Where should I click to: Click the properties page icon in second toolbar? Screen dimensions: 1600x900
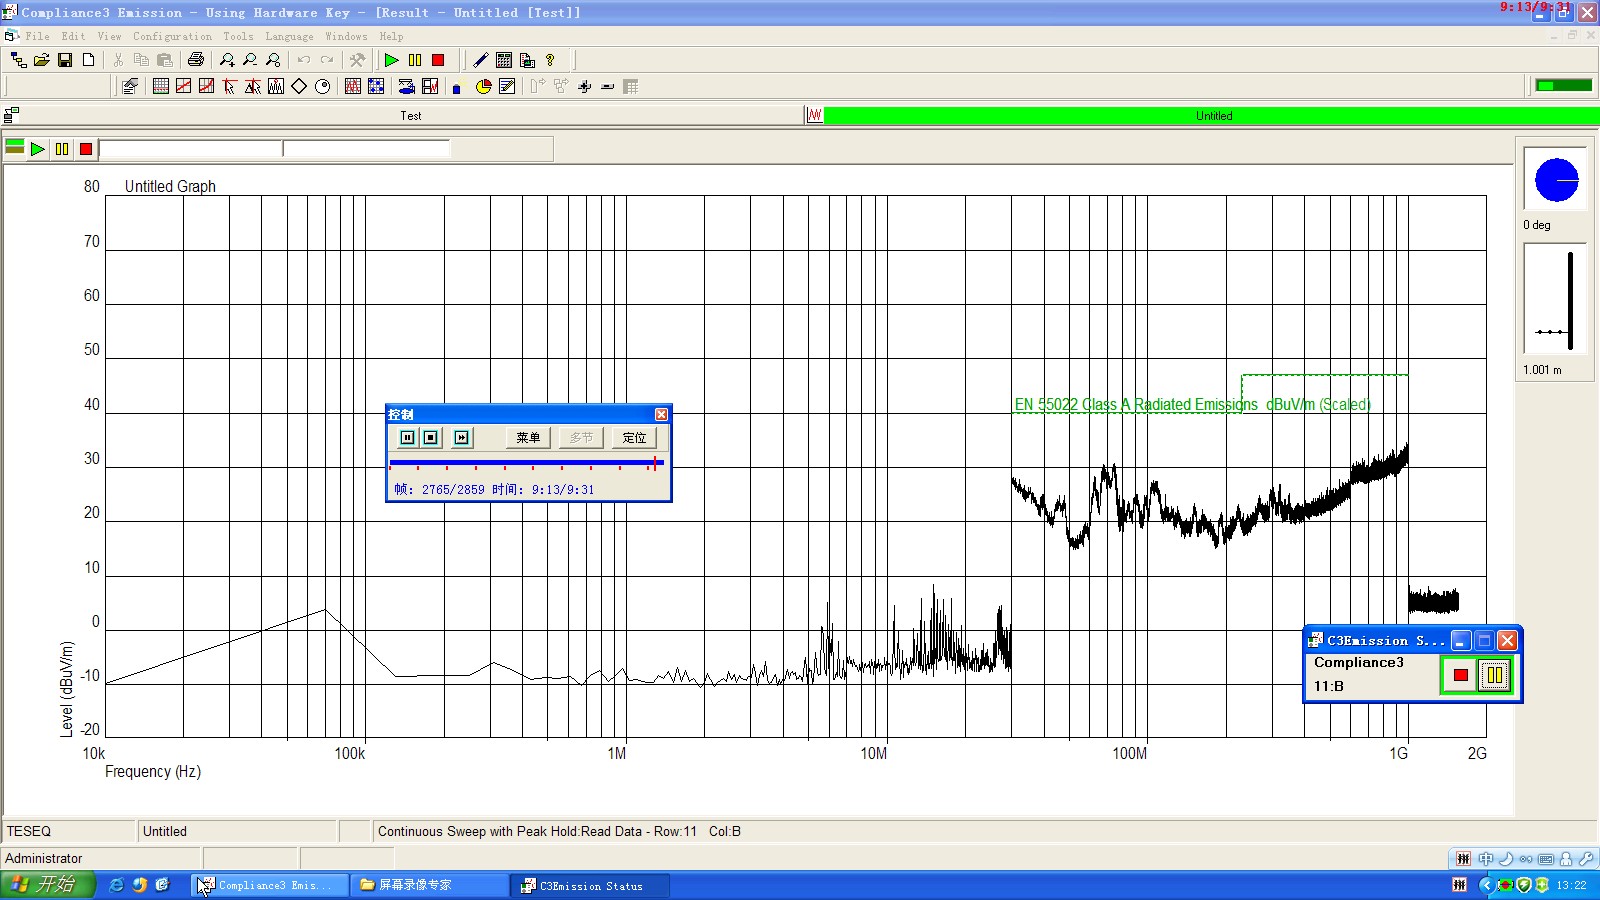click(x=130, y=87)
